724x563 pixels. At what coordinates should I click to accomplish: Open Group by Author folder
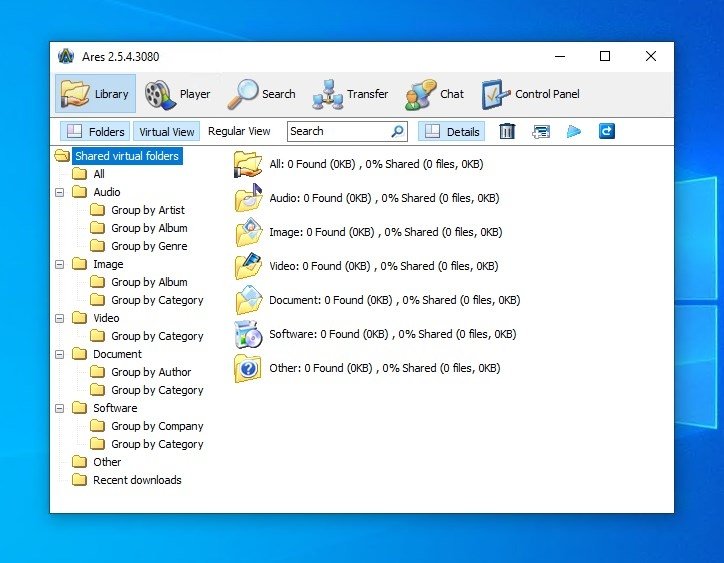[151, 372]
